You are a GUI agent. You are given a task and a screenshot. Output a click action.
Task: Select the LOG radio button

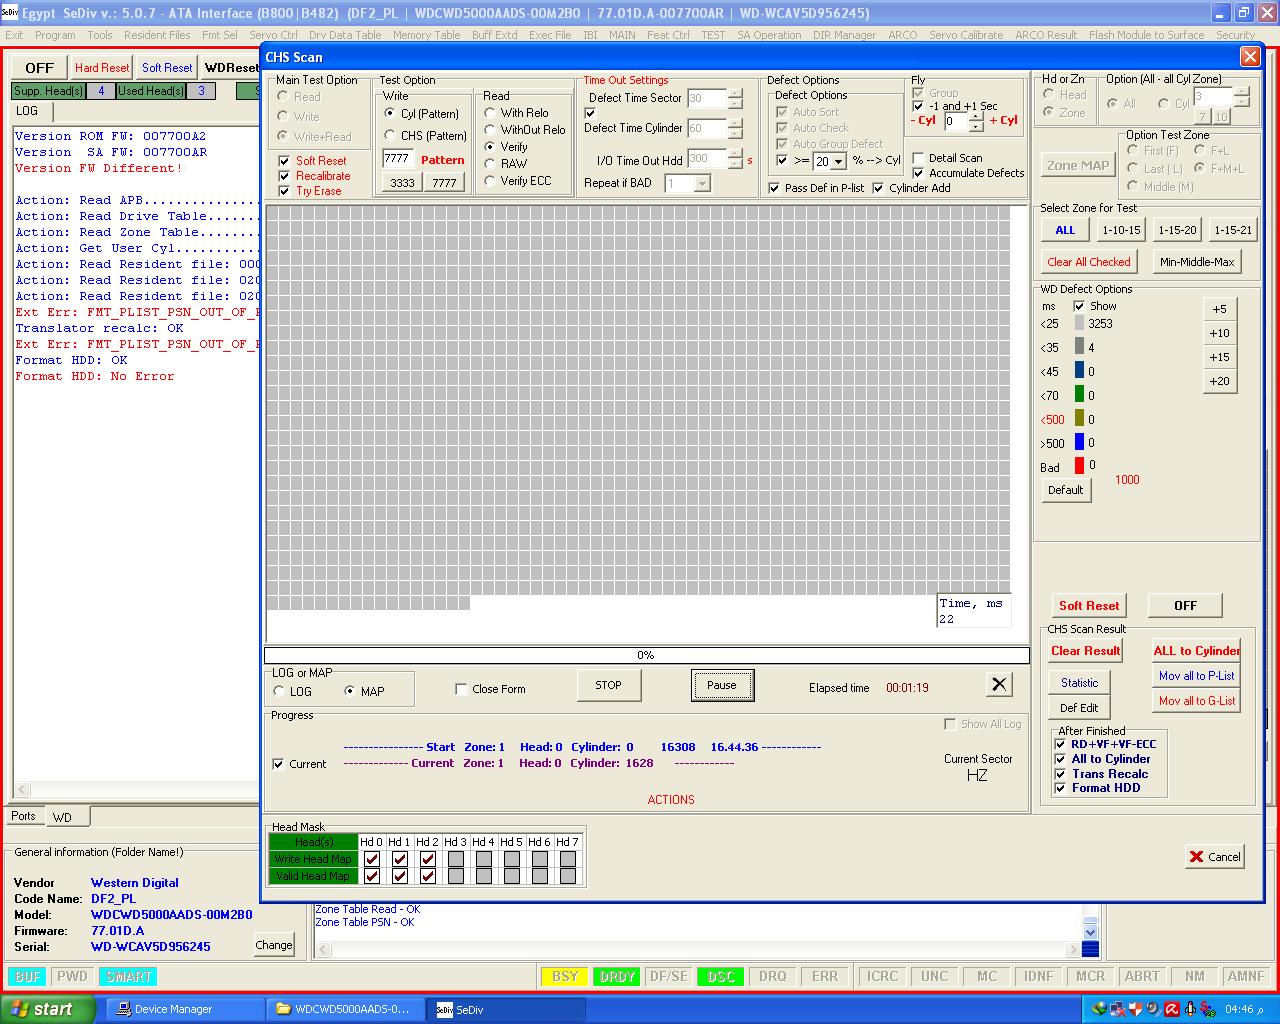279,691
